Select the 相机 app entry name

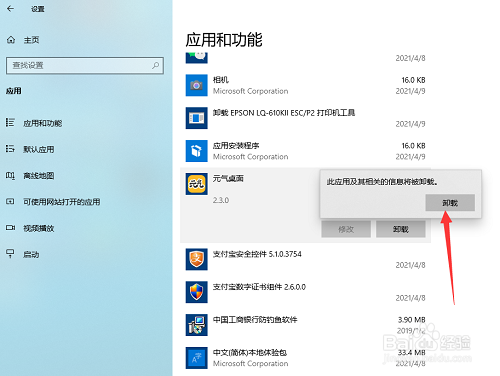[x=221, y=80]
